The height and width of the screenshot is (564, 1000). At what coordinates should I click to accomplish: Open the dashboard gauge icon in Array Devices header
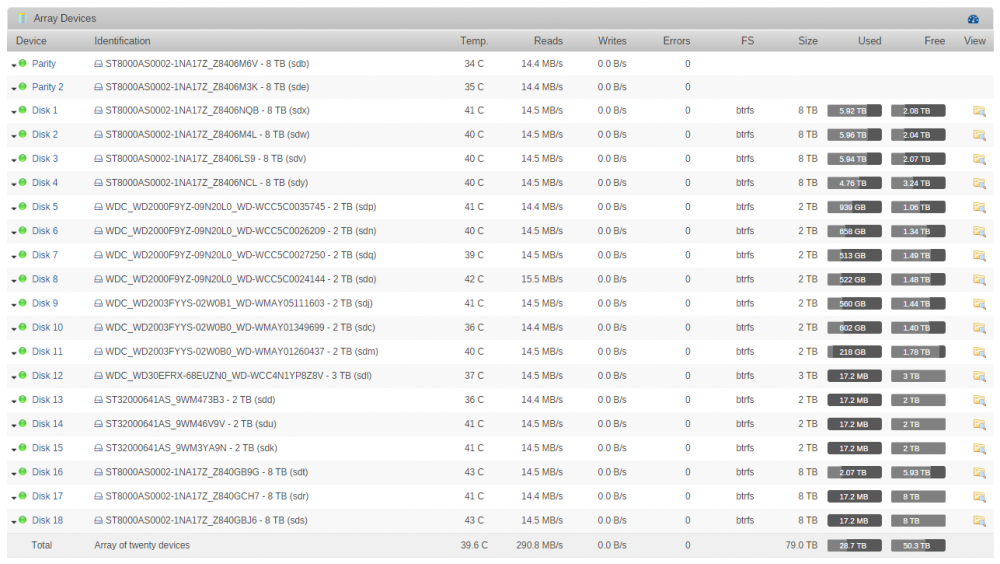coord(973,19)
